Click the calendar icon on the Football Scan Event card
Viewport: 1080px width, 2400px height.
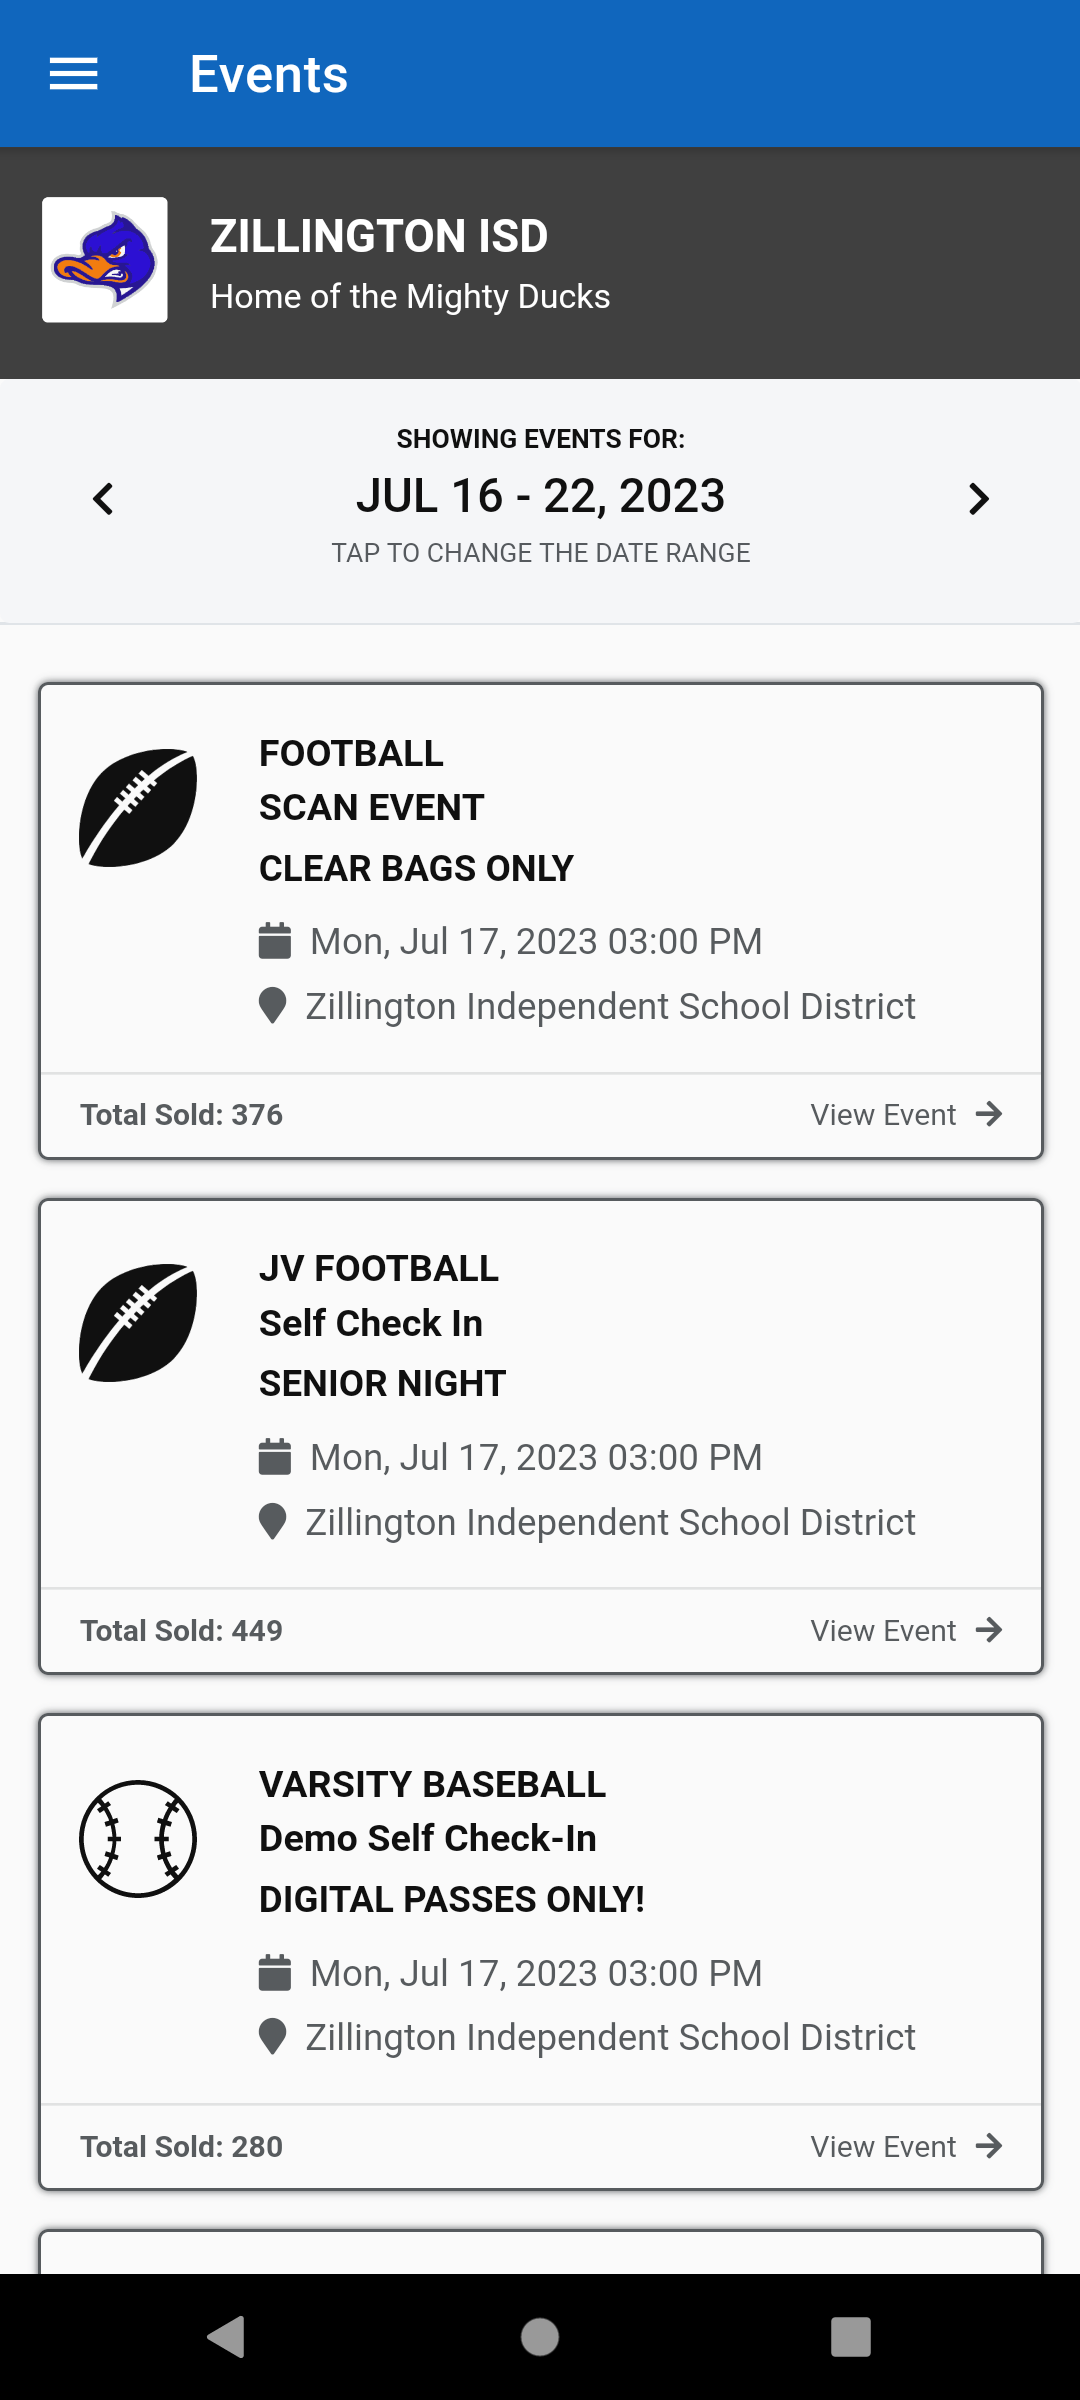275,941
